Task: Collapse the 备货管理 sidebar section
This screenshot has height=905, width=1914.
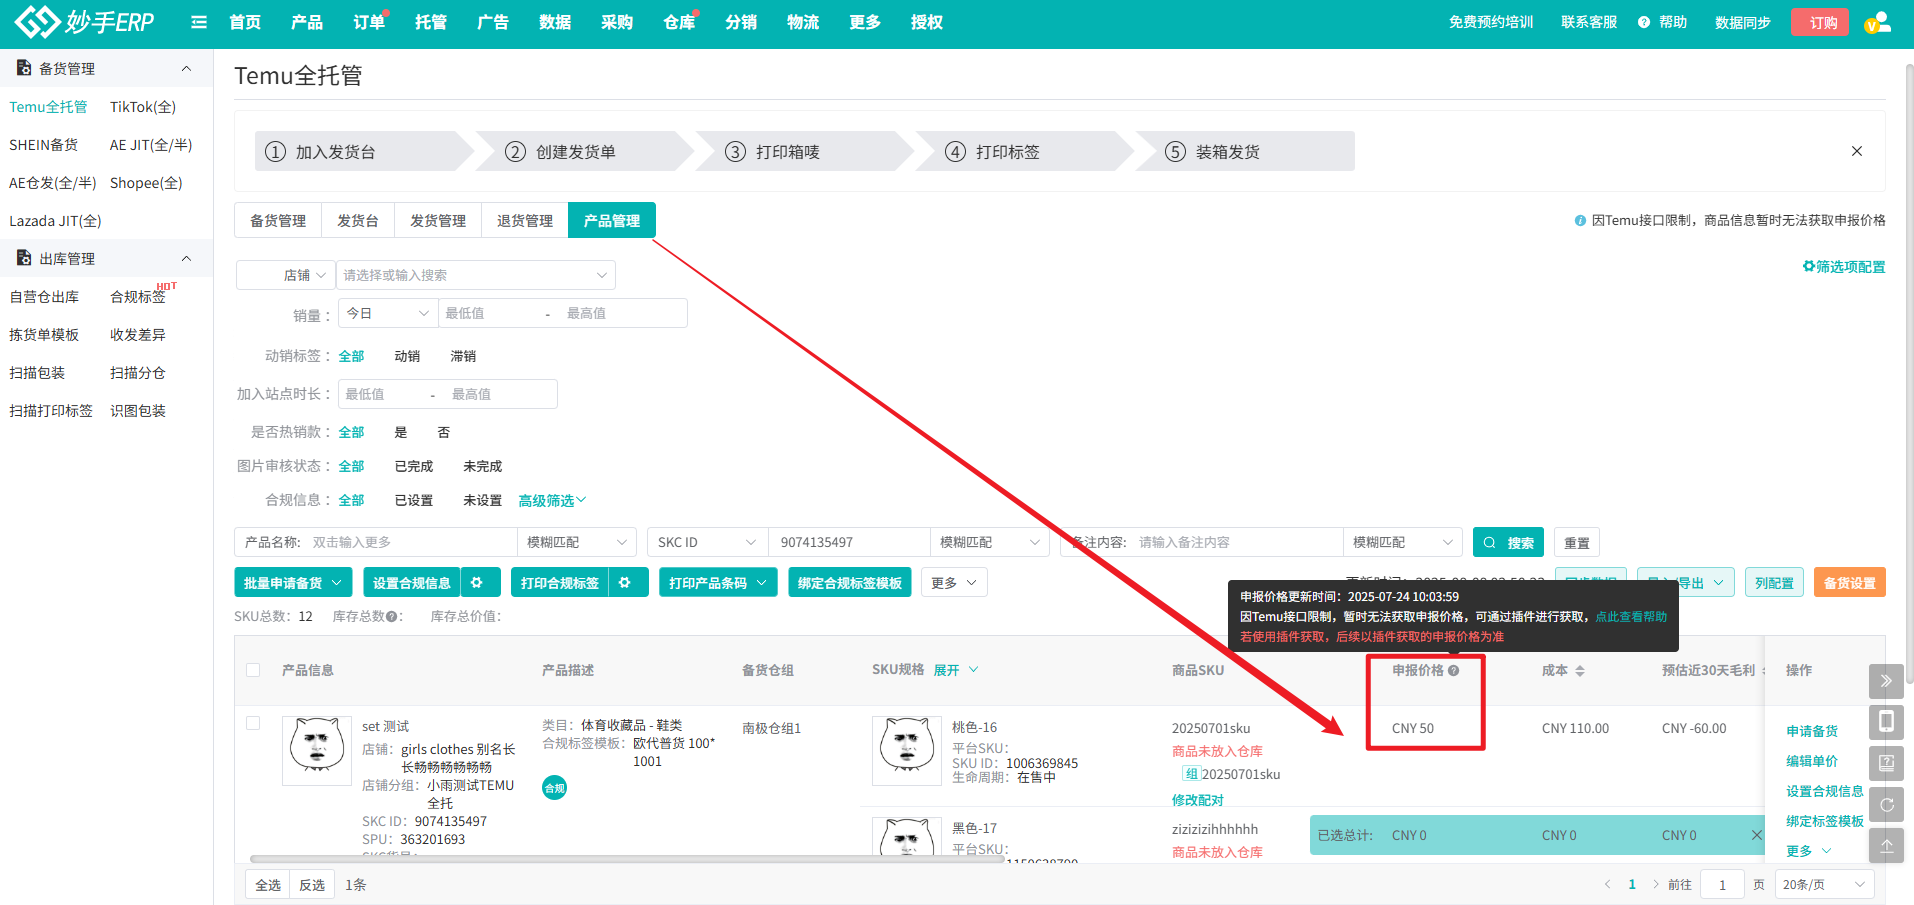Action: [186, 68]
